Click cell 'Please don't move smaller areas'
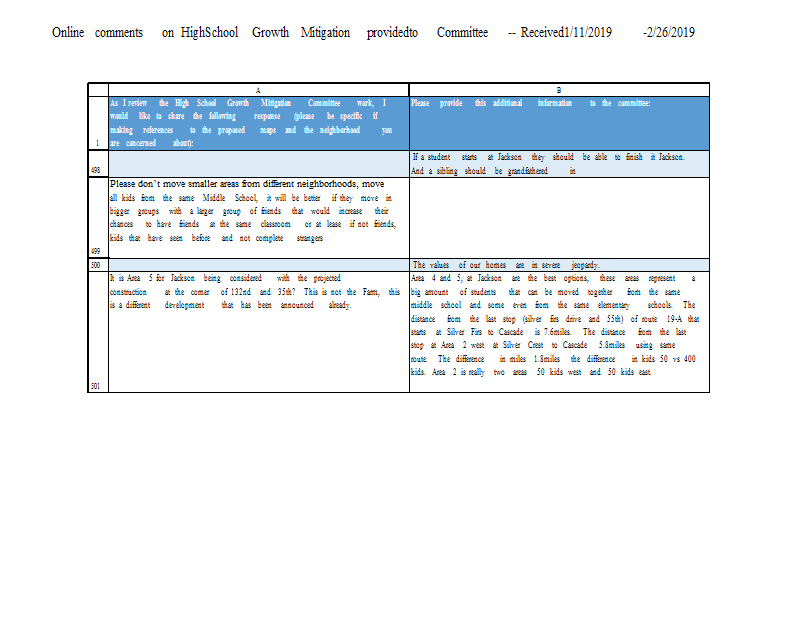 tap(259, 218)
